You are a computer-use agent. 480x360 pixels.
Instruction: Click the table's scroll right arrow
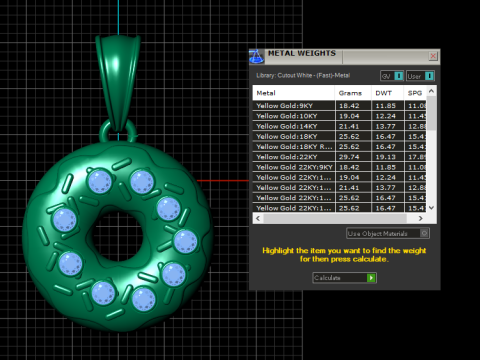[x=421, y=218]
